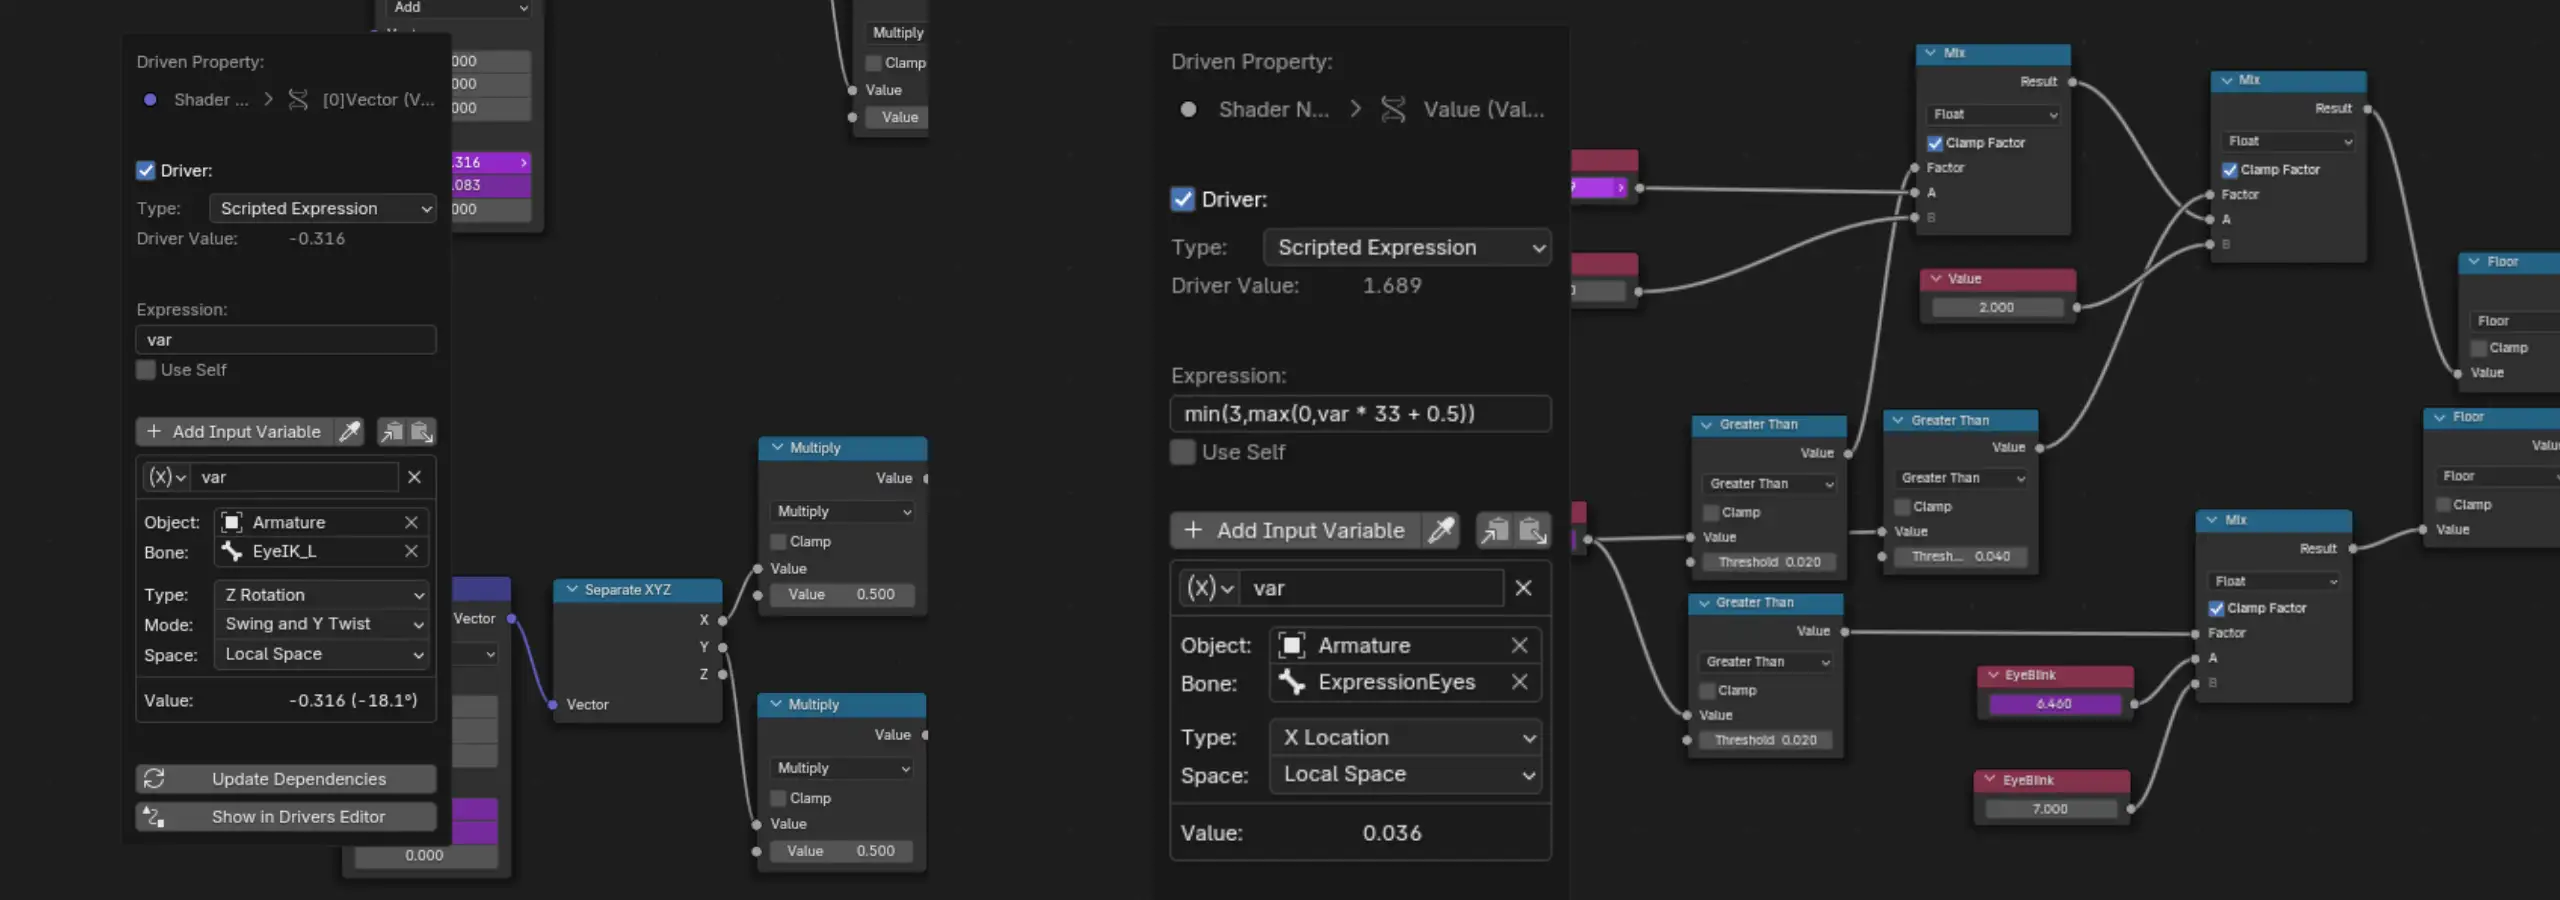Click the driver icon before [0]Vector path
Viewport: 2560px width, 900px height.
pos(298,99)
